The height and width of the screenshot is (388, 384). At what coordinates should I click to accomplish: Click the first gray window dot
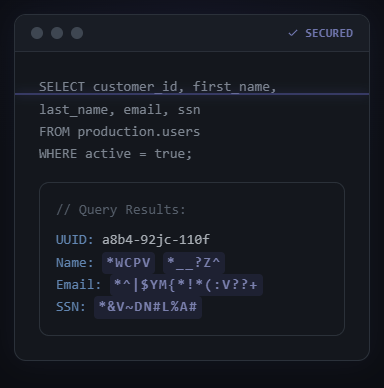click(37, 33)
